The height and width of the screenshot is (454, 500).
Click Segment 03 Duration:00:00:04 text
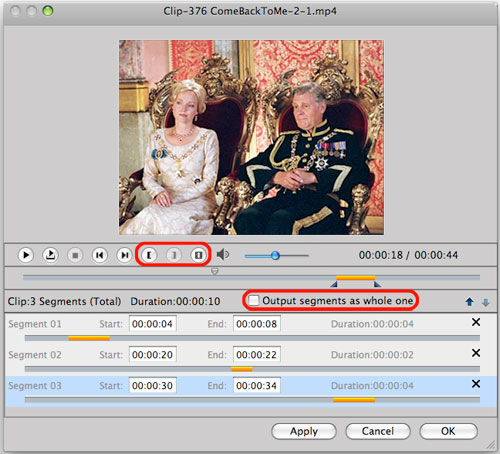point(372,386)
